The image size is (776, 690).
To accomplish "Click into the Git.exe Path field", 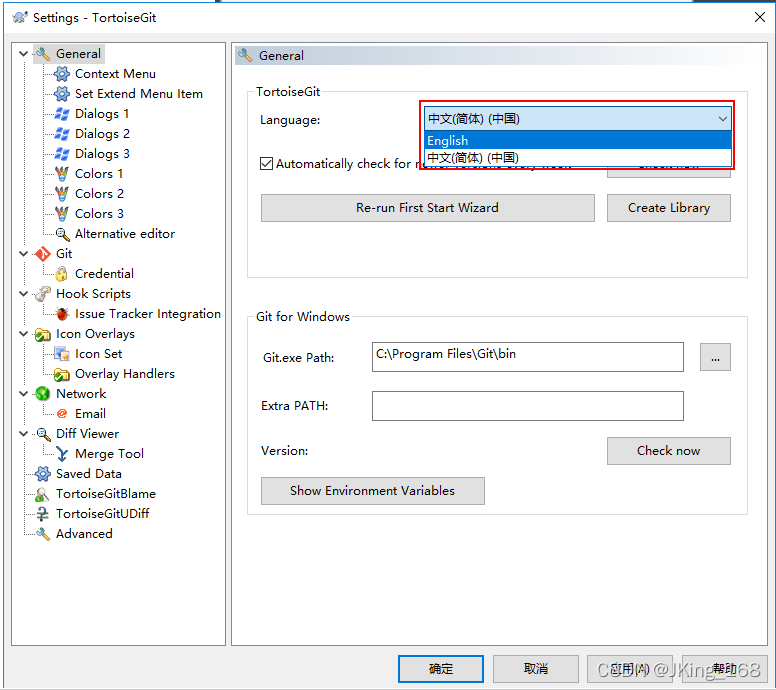I will click(528, 357).
